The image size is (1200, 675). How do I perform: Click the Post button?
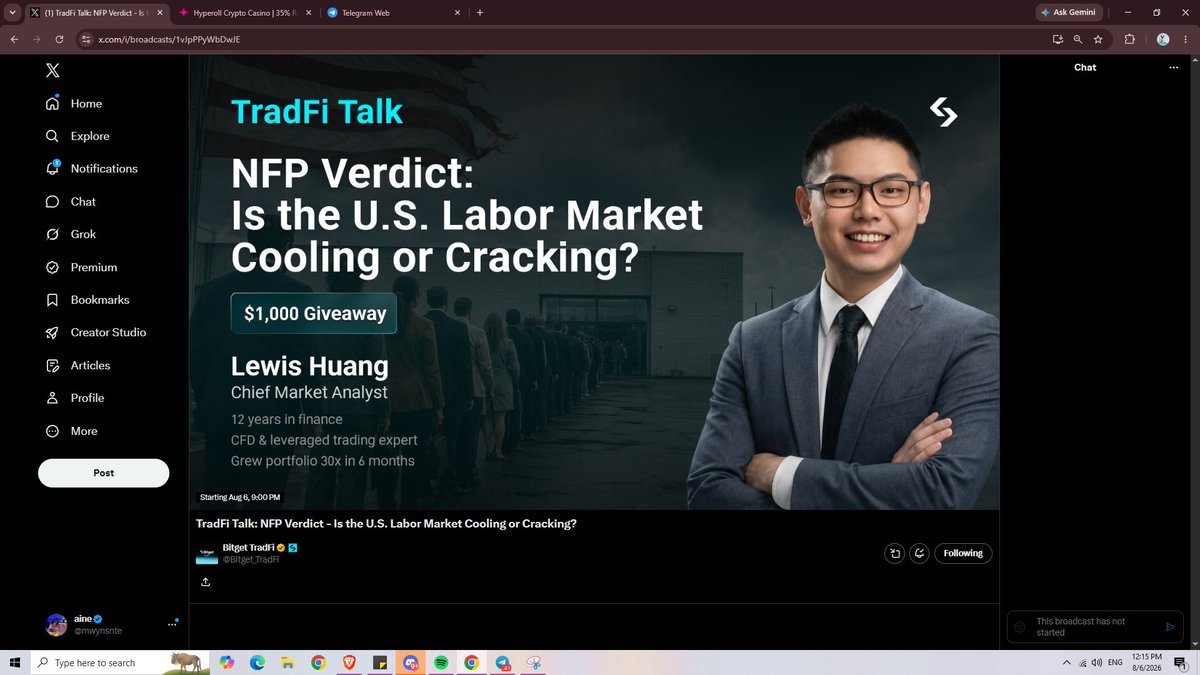tap(104, 473)
